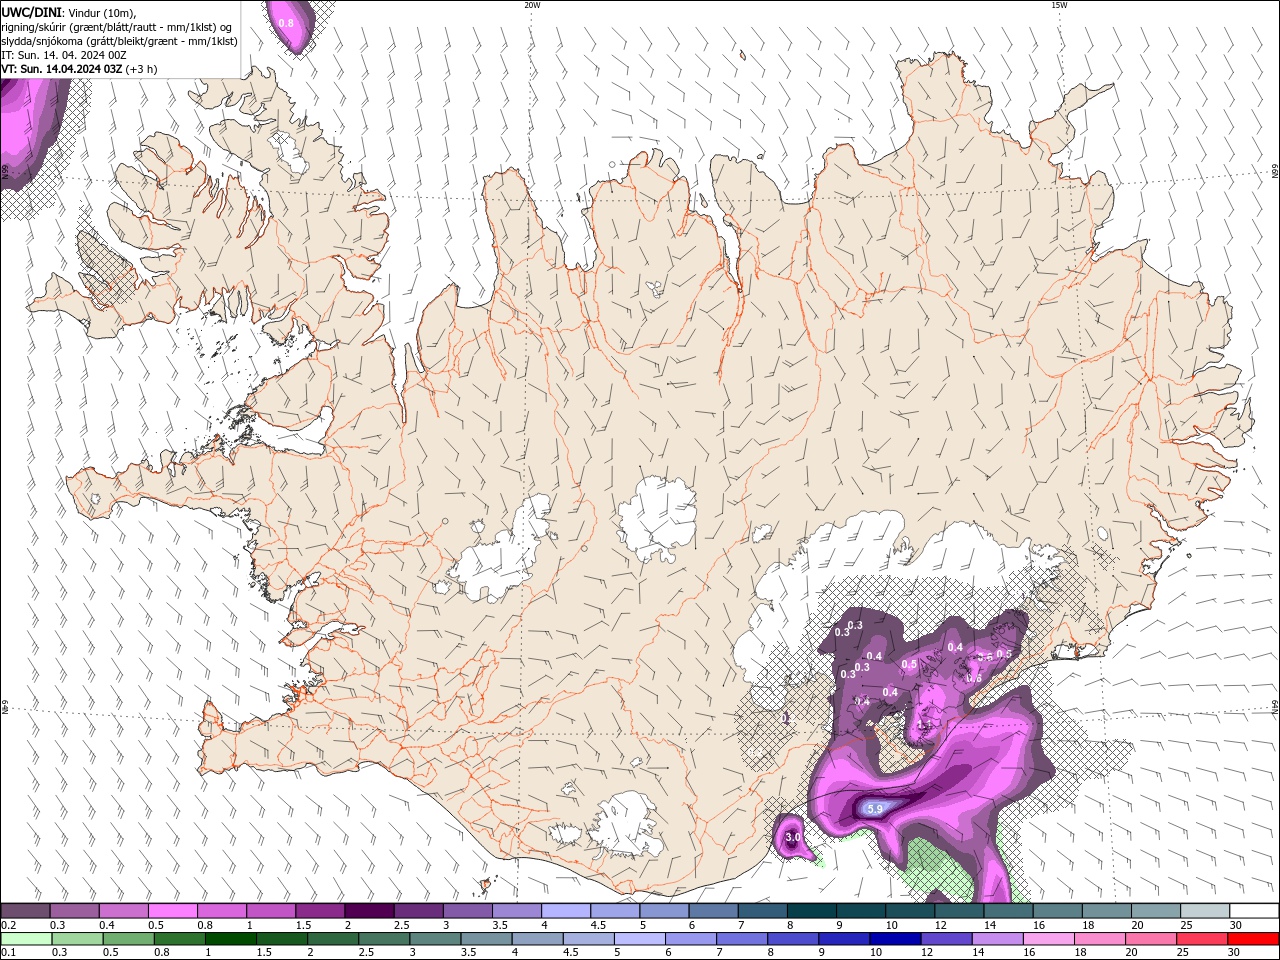
Task: Click the '0.1' label in the lower legend
Action: pos(8,952)
